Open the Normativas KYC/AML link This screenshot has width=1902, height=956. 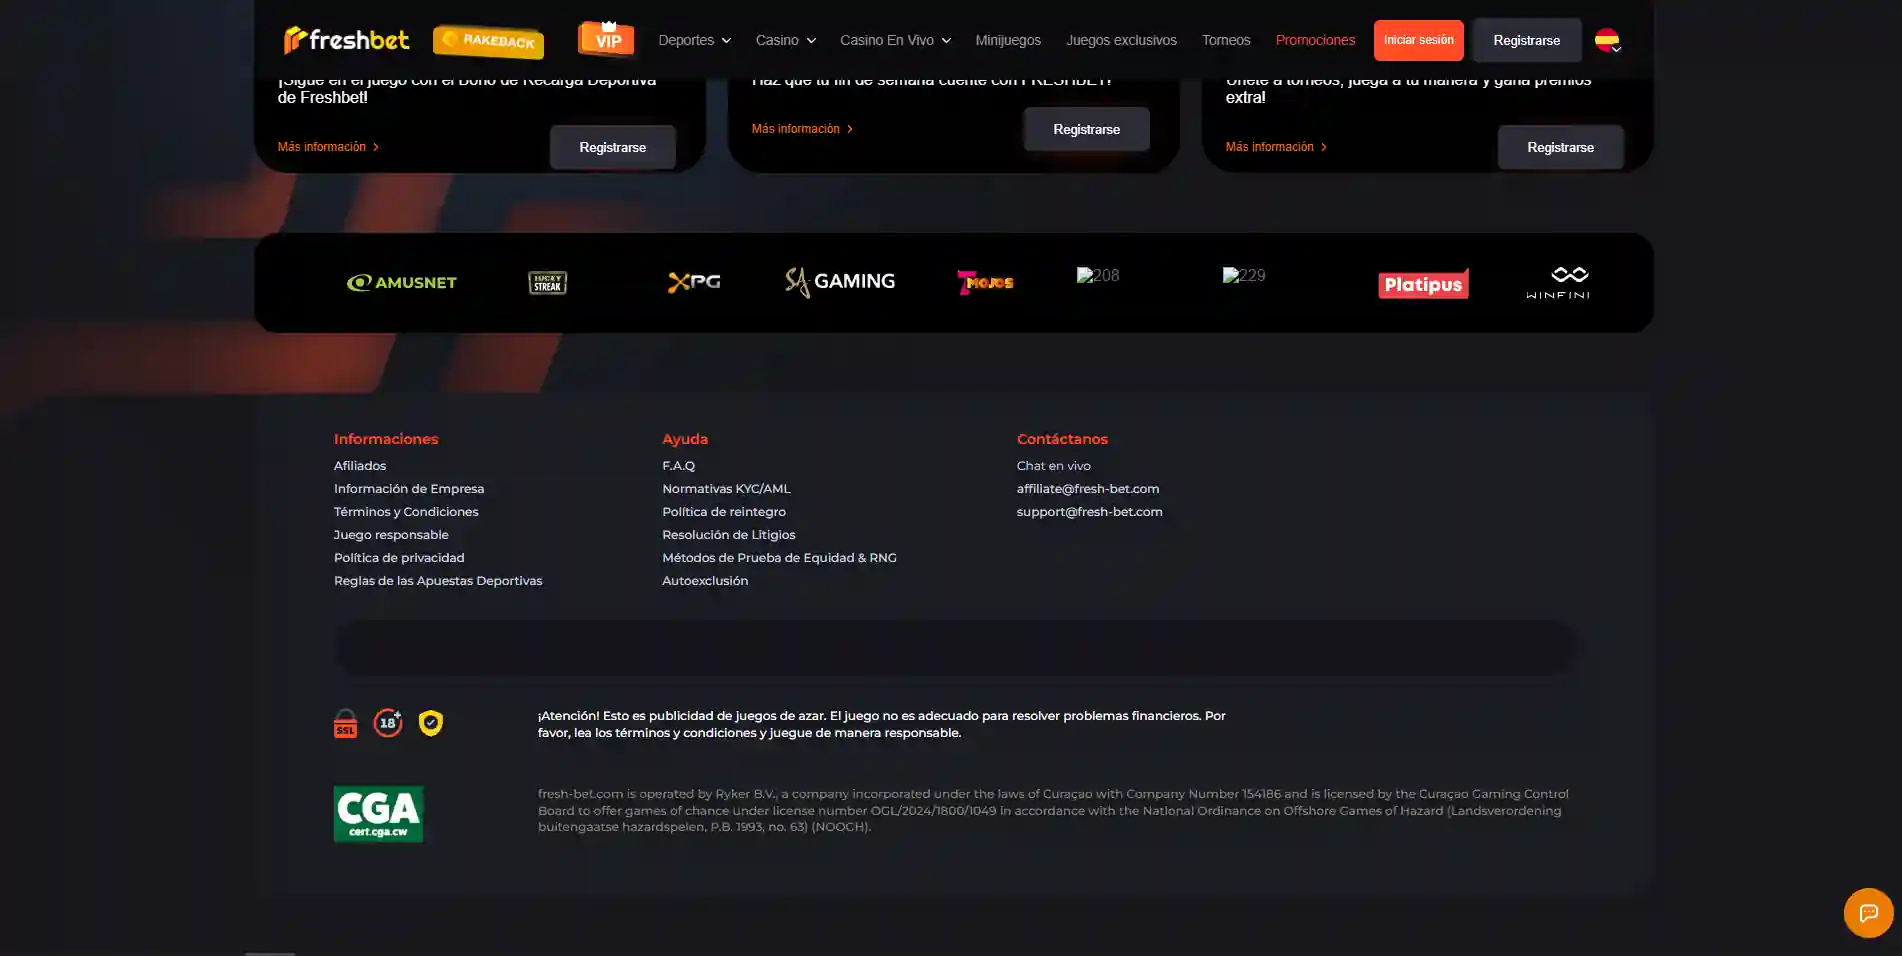pyautogui.click(x=726, y=489)
